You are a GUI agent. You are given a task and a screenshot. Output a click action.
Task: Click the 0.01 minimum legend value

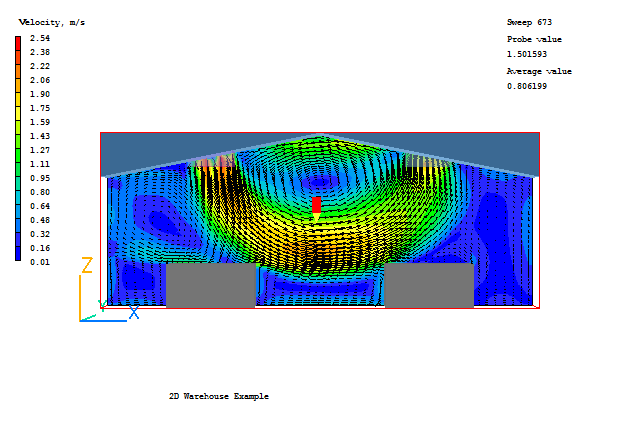click(x=40, y=262)
